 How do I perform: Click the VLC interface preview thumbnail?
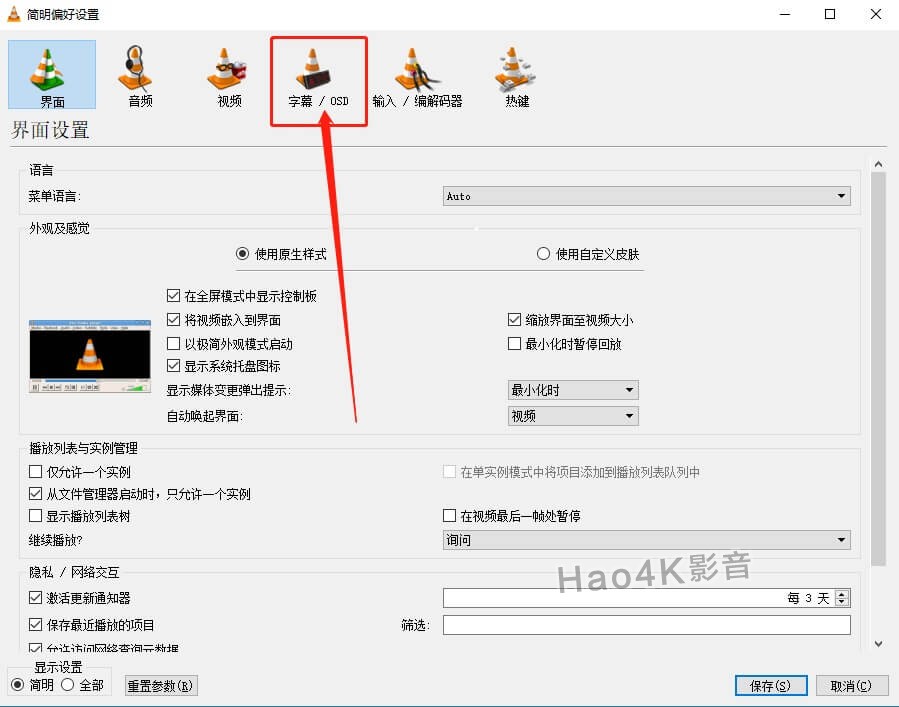click(x=90, y=357)
